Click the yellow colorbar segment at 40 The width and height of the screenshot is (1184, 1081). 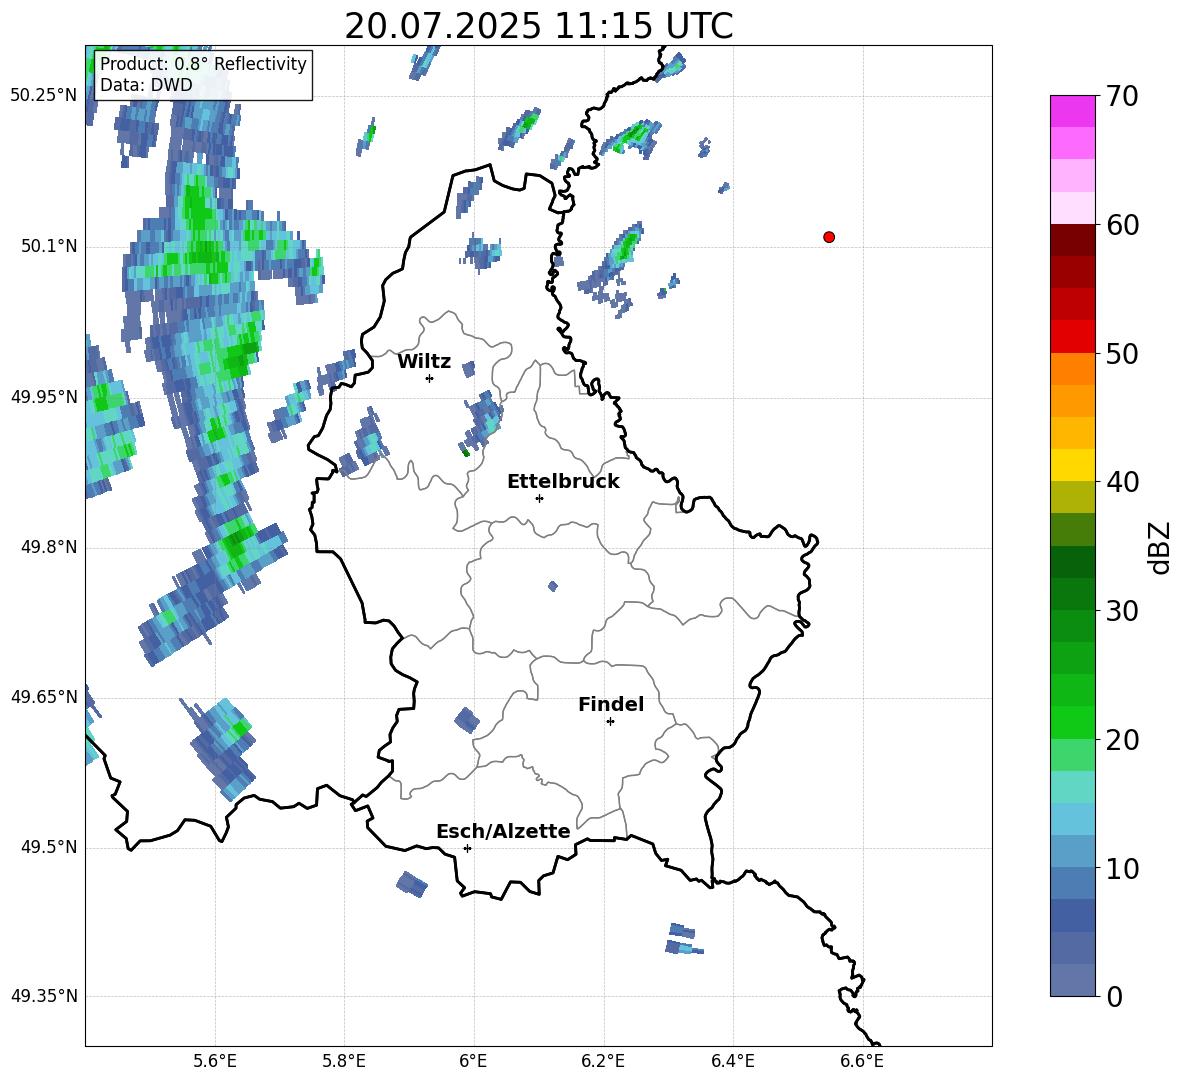coord(1072,465)
